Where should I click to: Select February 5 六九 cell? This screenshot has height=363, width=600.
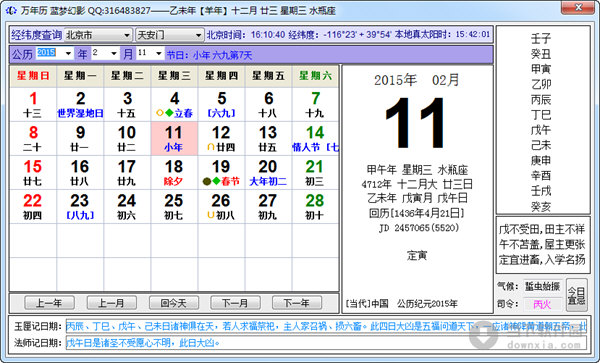222,104
